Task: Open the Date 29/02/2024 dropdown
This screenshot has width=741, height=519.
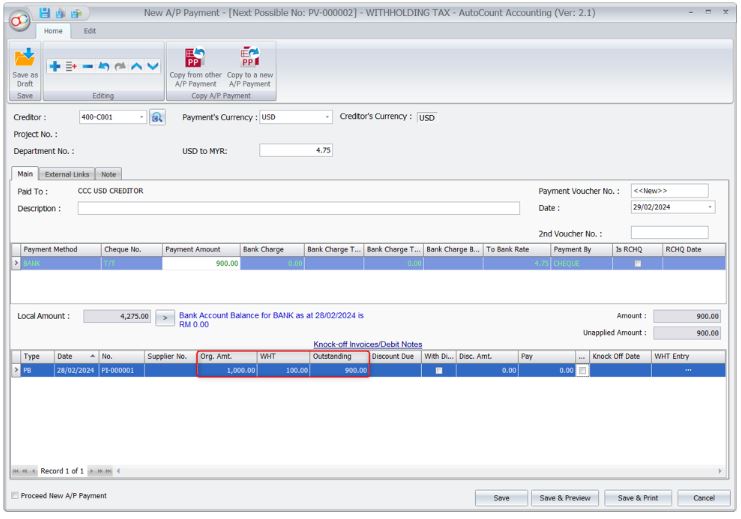Action: click(x=709, y=208)
